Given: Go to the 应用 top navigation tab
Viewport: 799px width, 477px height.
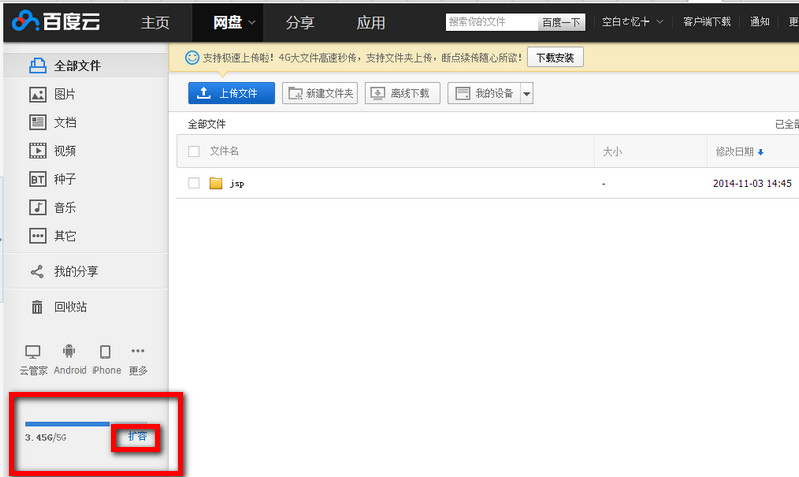Looking at the screenshot, I should click(x=371, y=22).
